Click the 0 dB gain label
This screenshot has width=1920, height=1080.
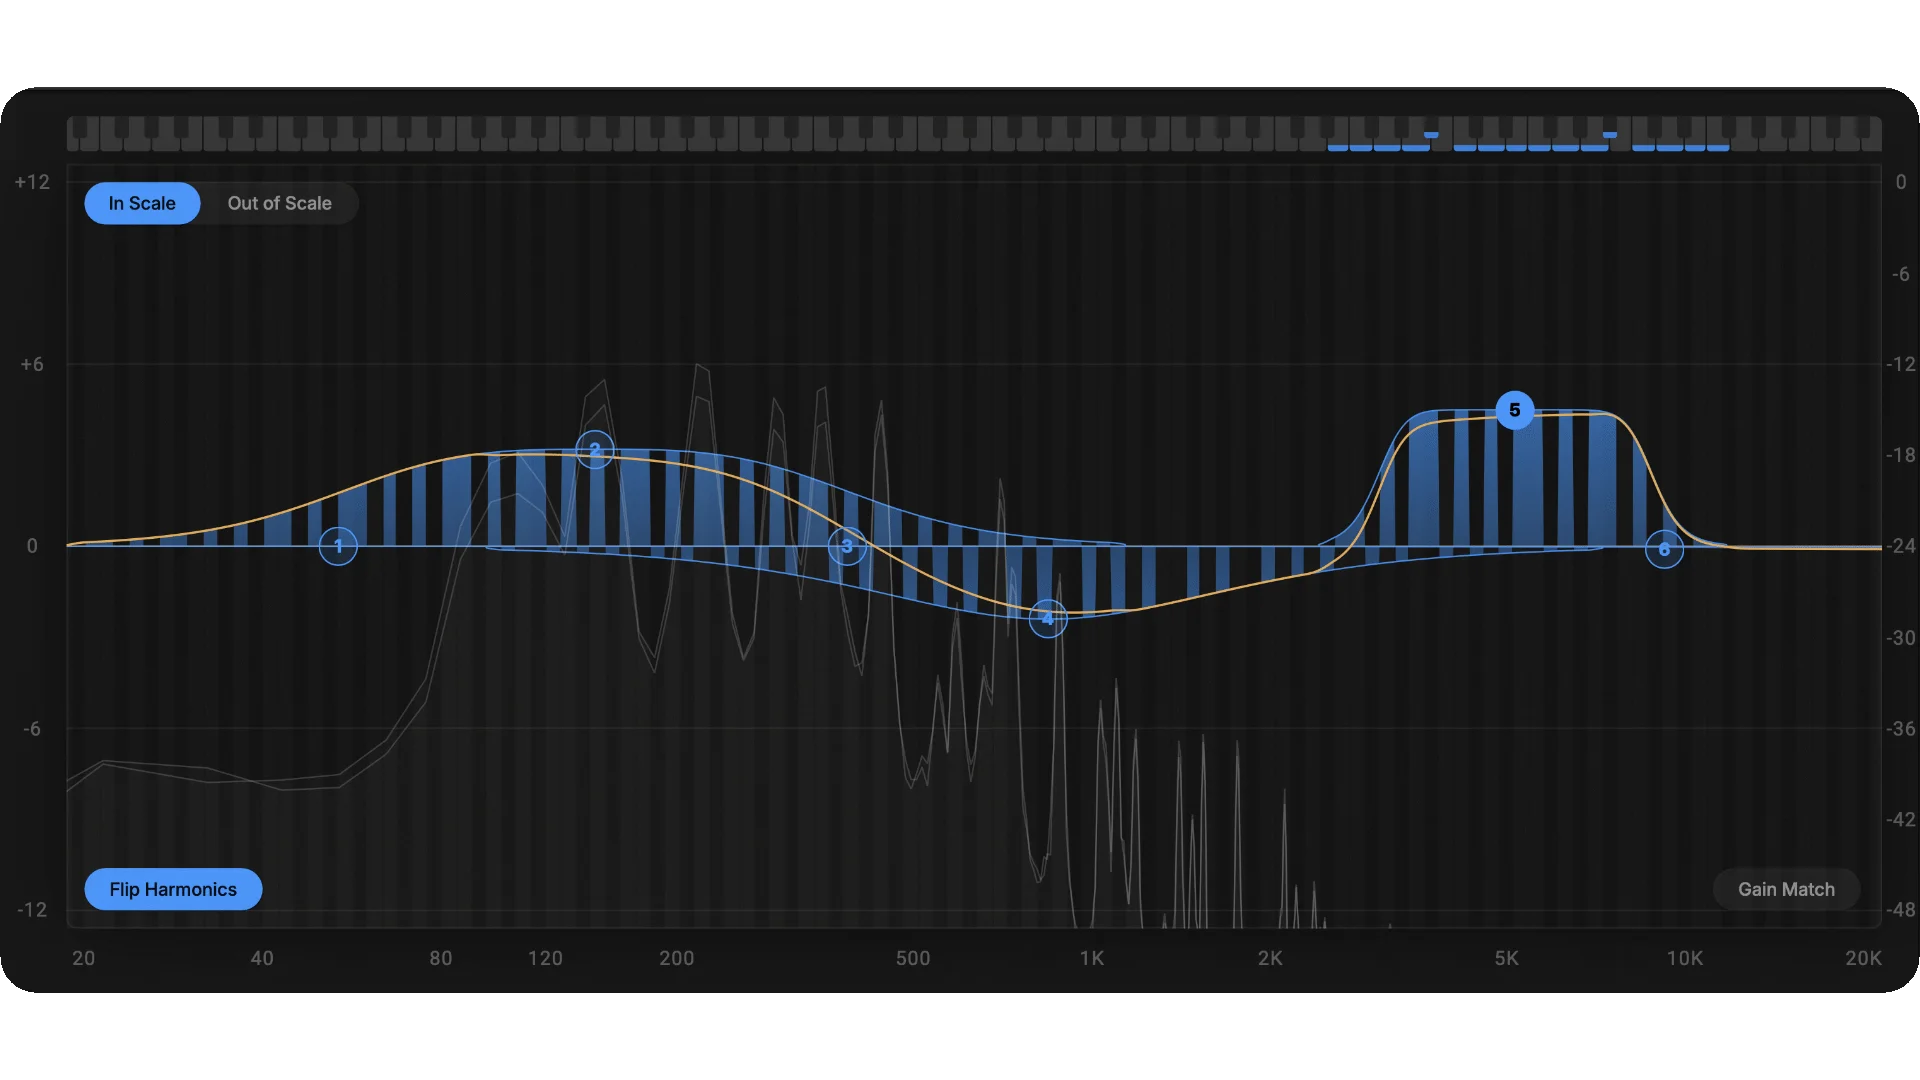coord(32,546)
